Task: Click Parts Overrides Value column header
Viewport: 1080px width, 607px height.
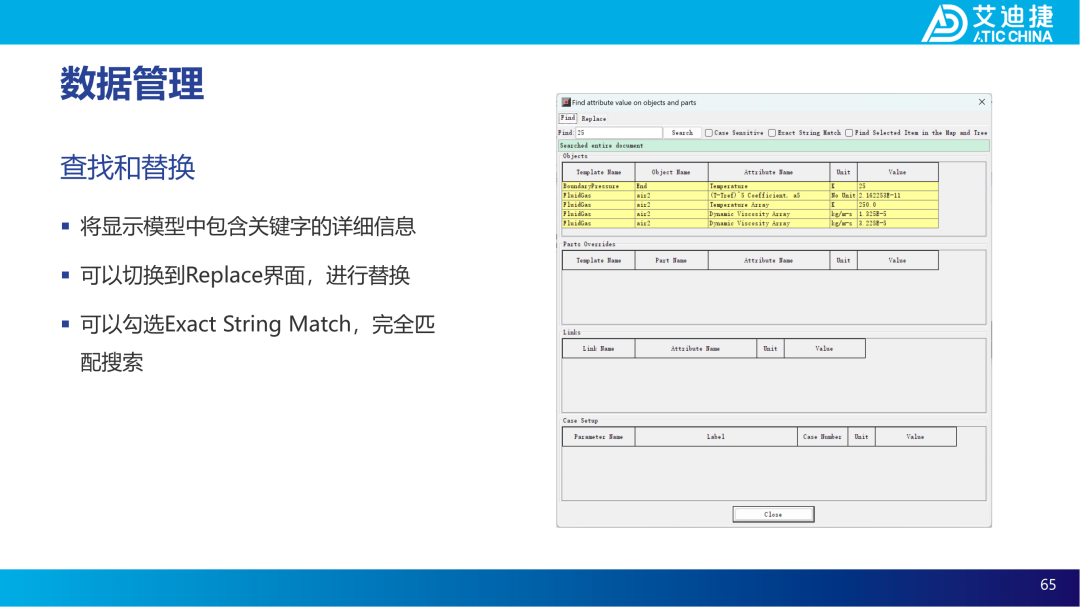Action: tap(897, 260)
